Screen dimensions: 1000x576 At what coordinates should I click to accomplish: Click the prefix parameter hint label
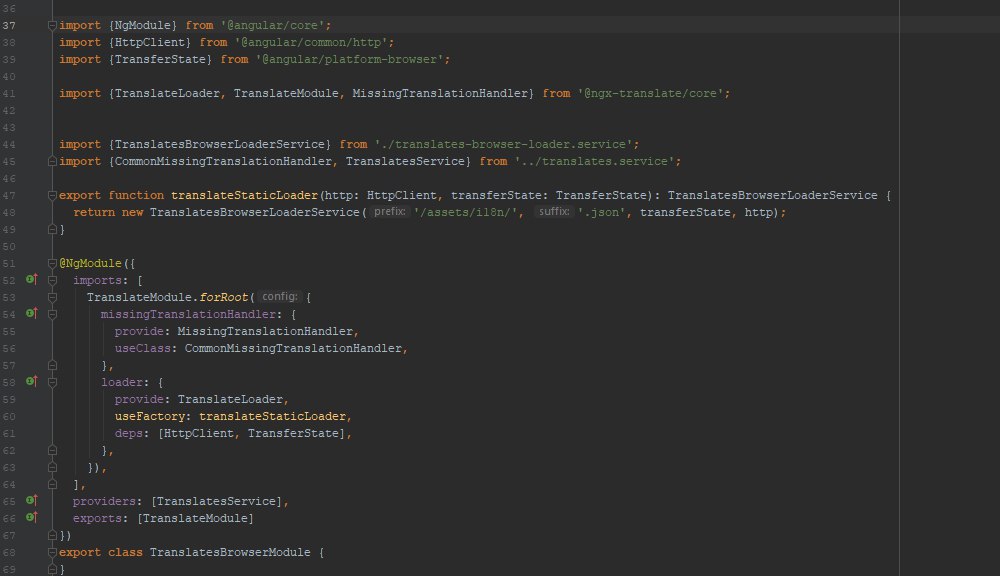(x=390, y=212)
